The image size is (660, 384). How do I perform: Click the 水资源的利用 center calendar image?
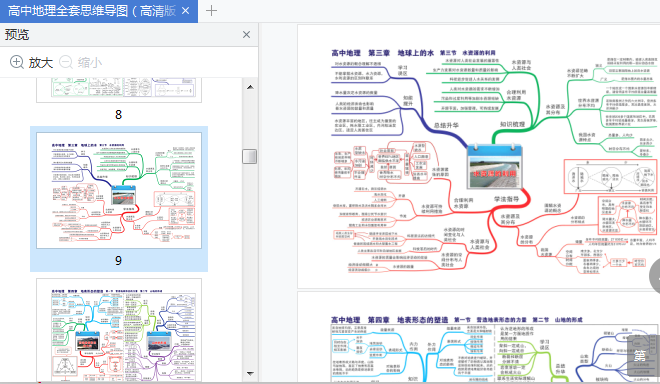495,166
